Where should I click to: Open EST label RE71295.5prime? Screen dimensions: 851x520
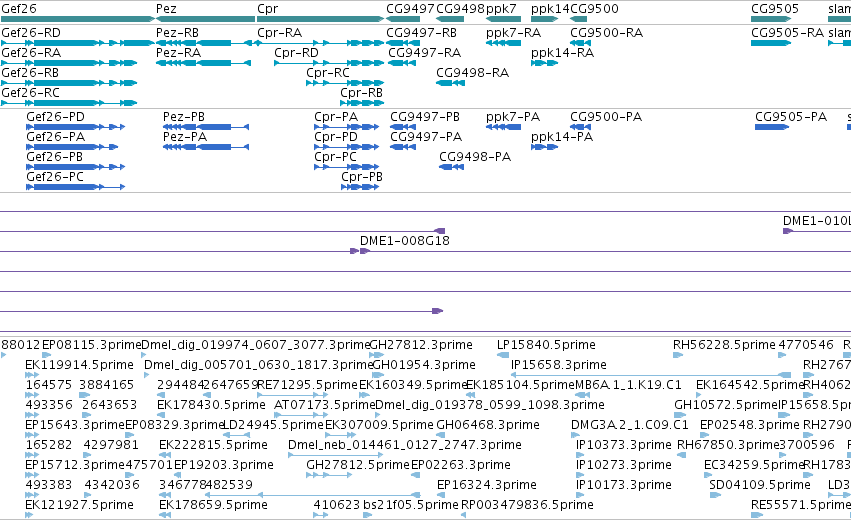coord(307,385)
